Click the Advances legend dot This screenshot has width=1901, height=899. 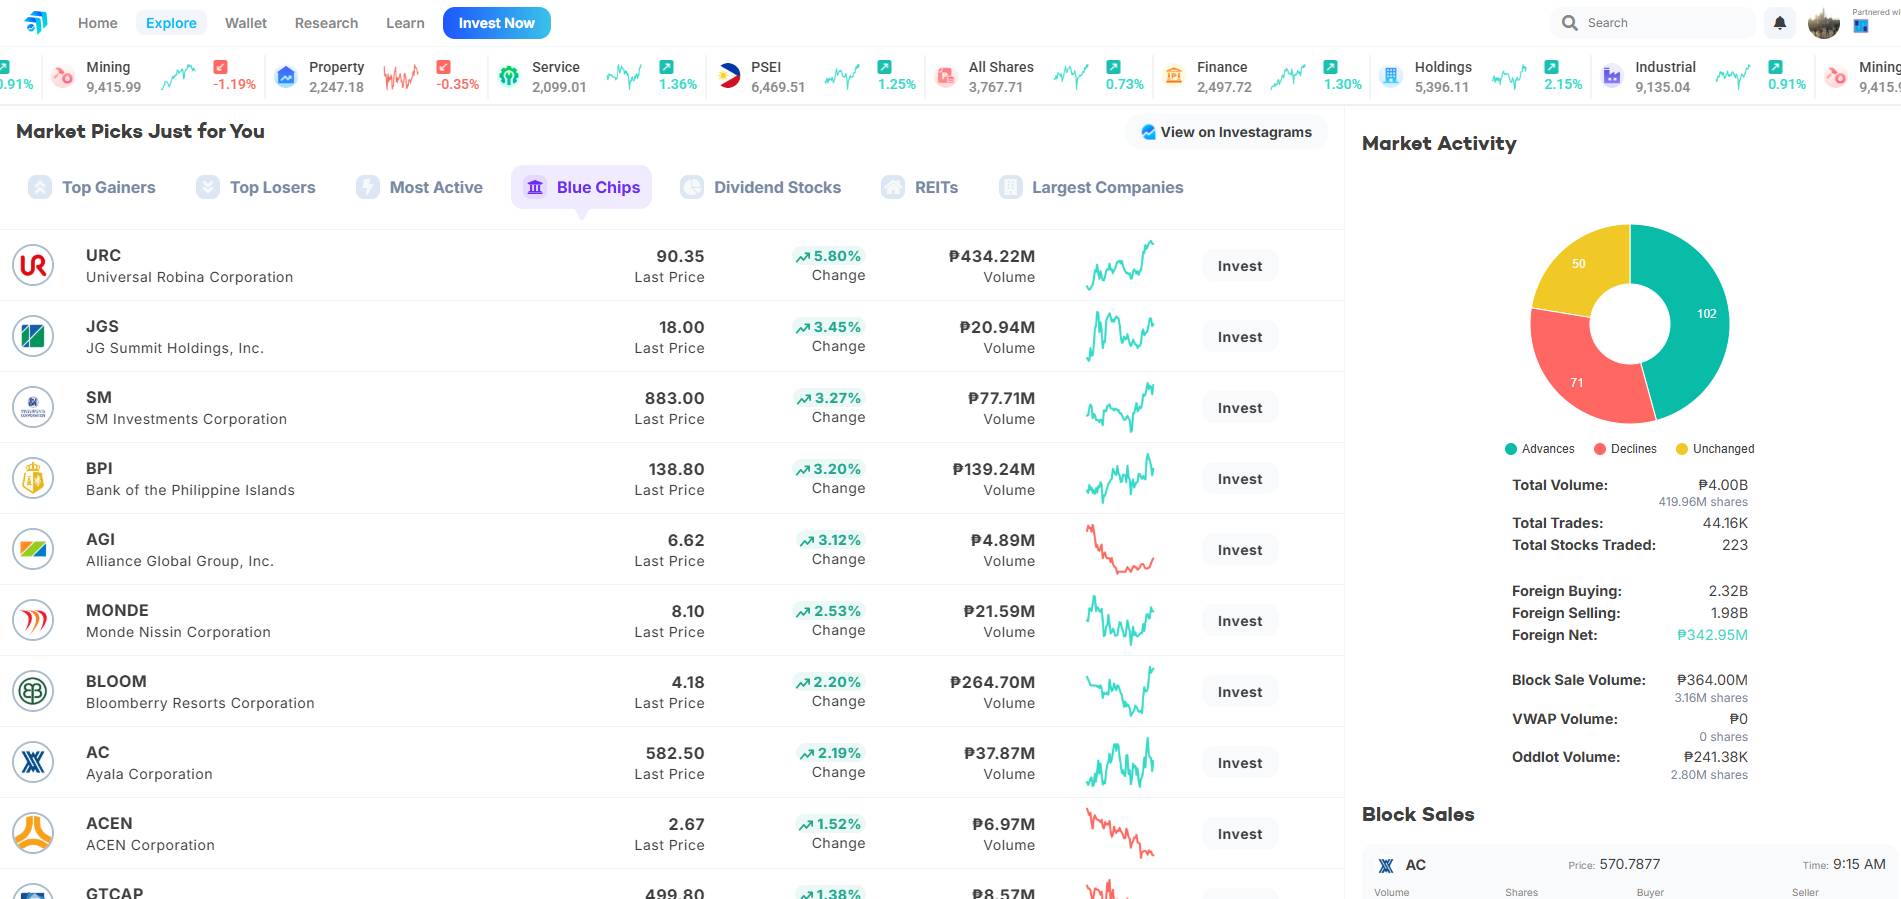[x=1511, y=449]
